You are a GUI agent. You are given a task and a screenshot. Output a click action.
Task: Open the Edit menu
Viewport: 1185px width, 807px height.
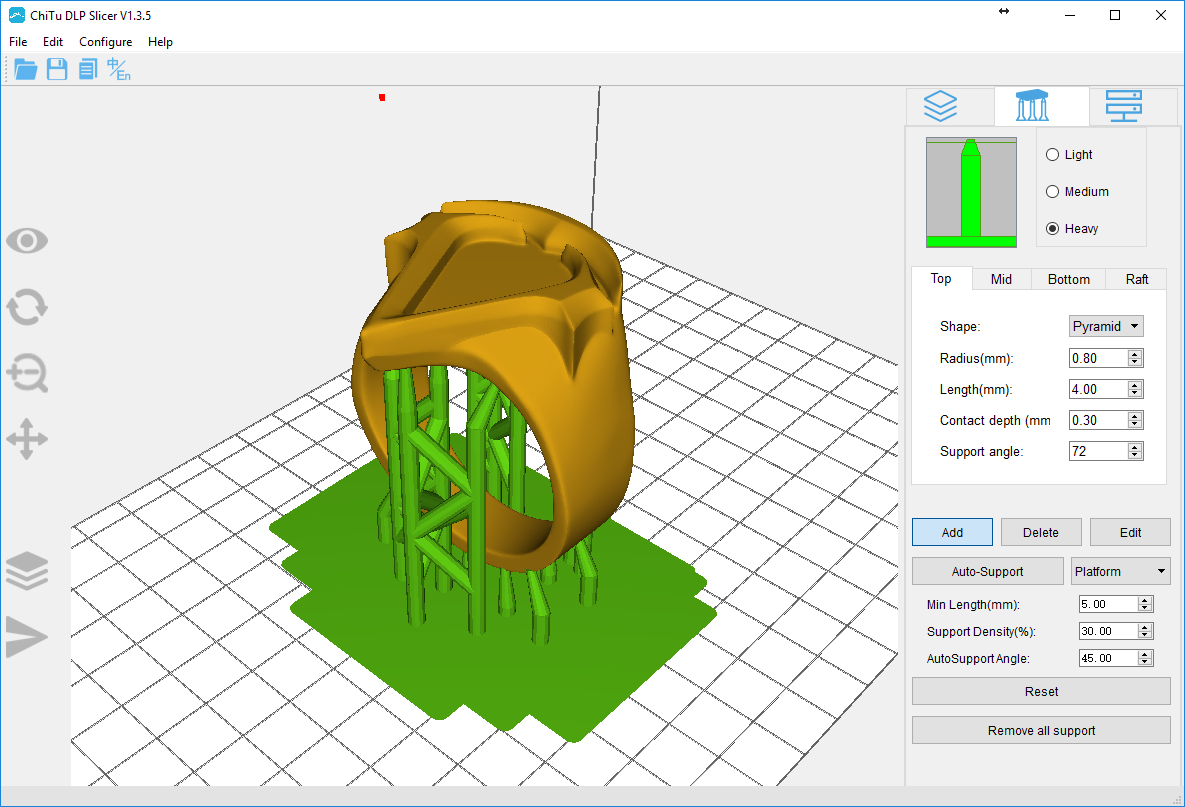tap(53, 42)
